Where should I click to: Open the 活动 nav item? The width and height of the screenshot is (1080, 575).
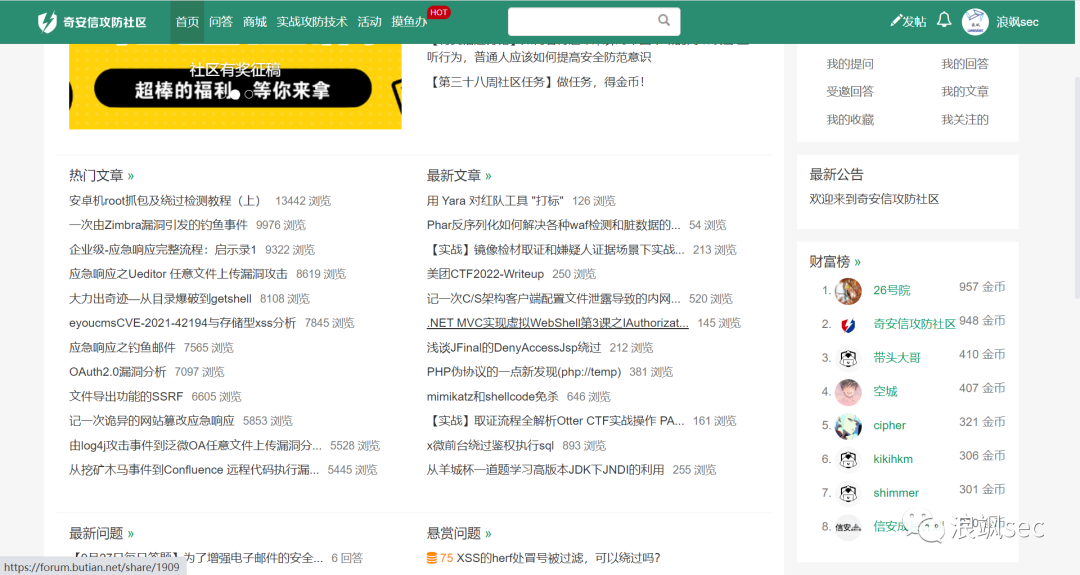370,22
